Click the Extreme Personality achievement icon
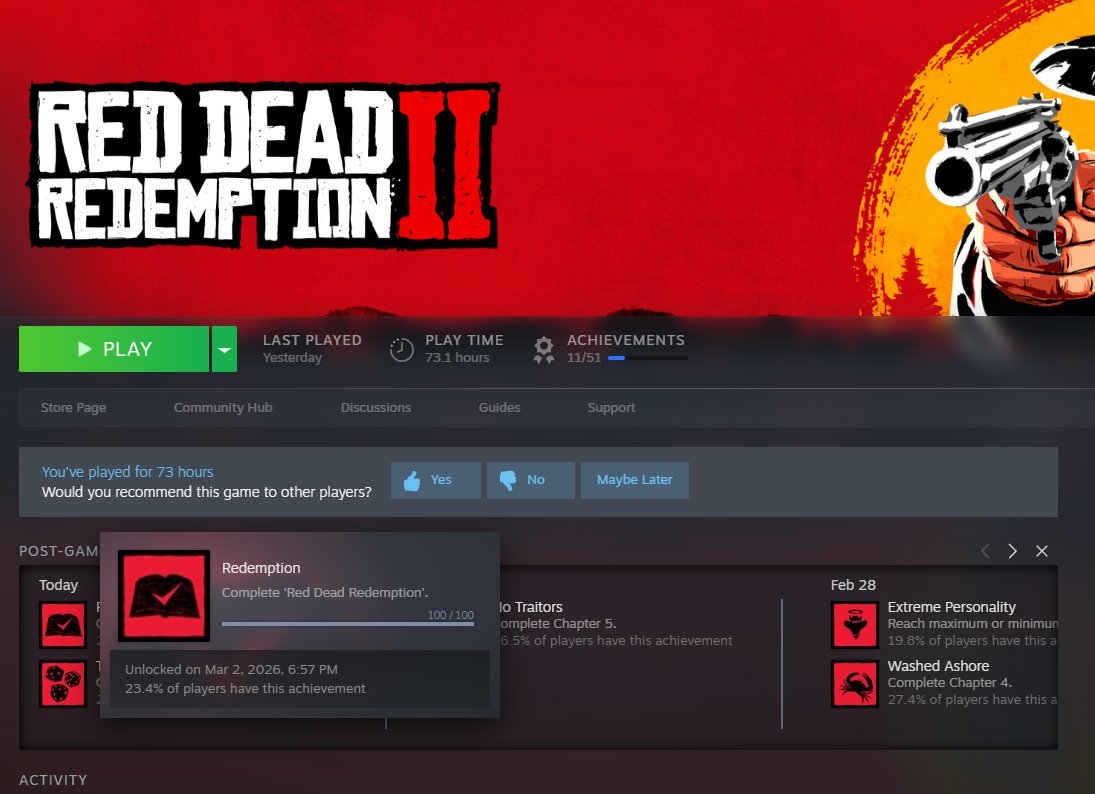This screenshot has width=1095, height=794. pyautogui.click(x=855, y=625)
